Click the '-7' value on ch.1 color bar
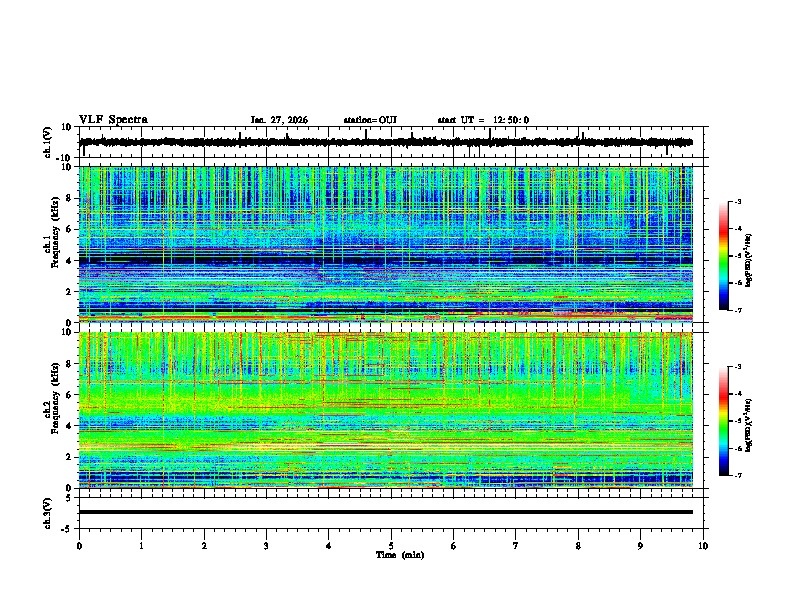 click(738, 310)
